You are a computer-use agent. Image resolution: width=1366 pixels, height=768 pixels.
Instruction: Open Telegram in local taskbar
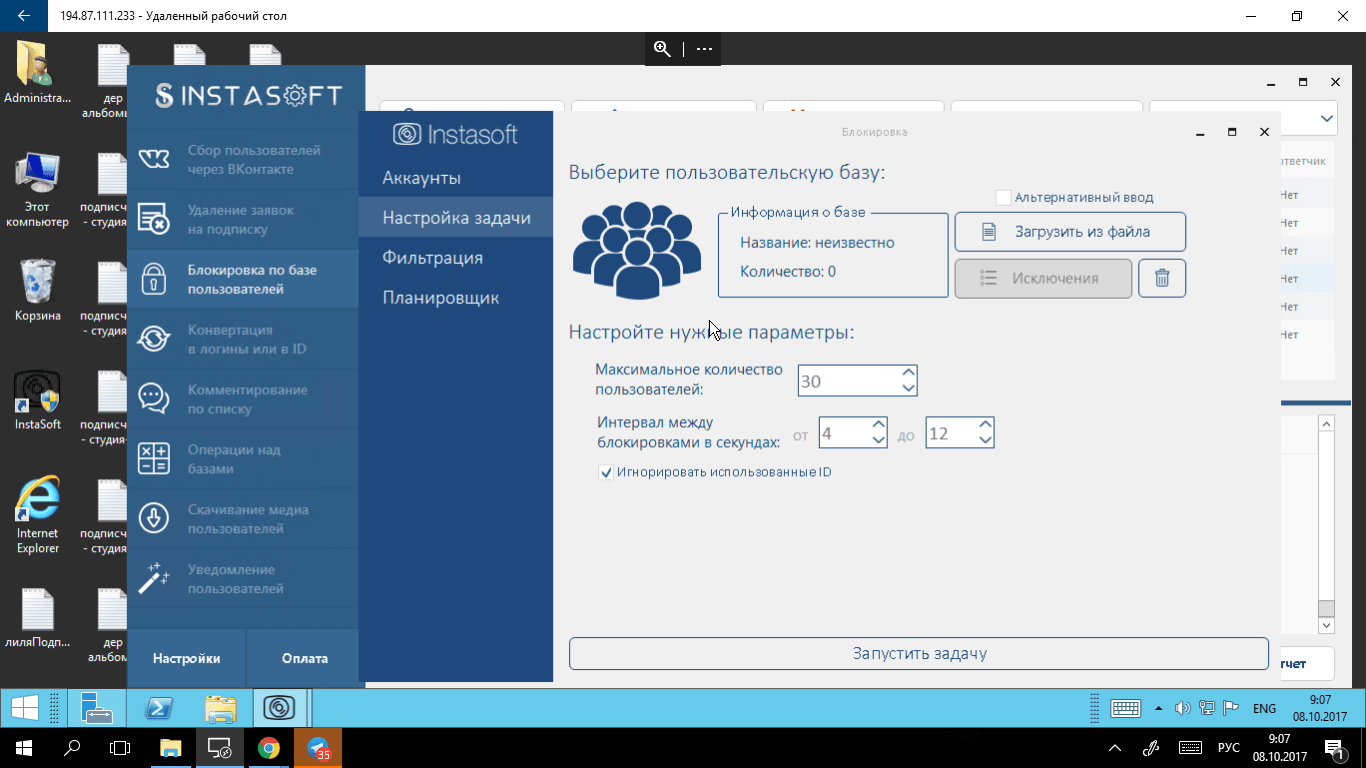(318, 748)
